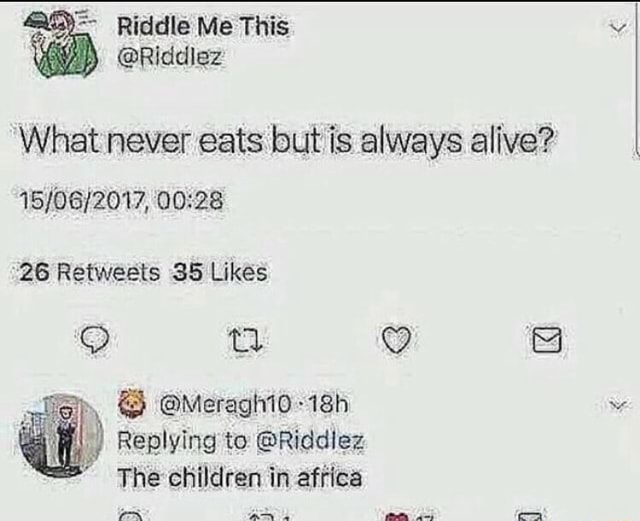Open the Riddle Me This profile picture
The height and width of the screenshot is (521, 640).
62,47
